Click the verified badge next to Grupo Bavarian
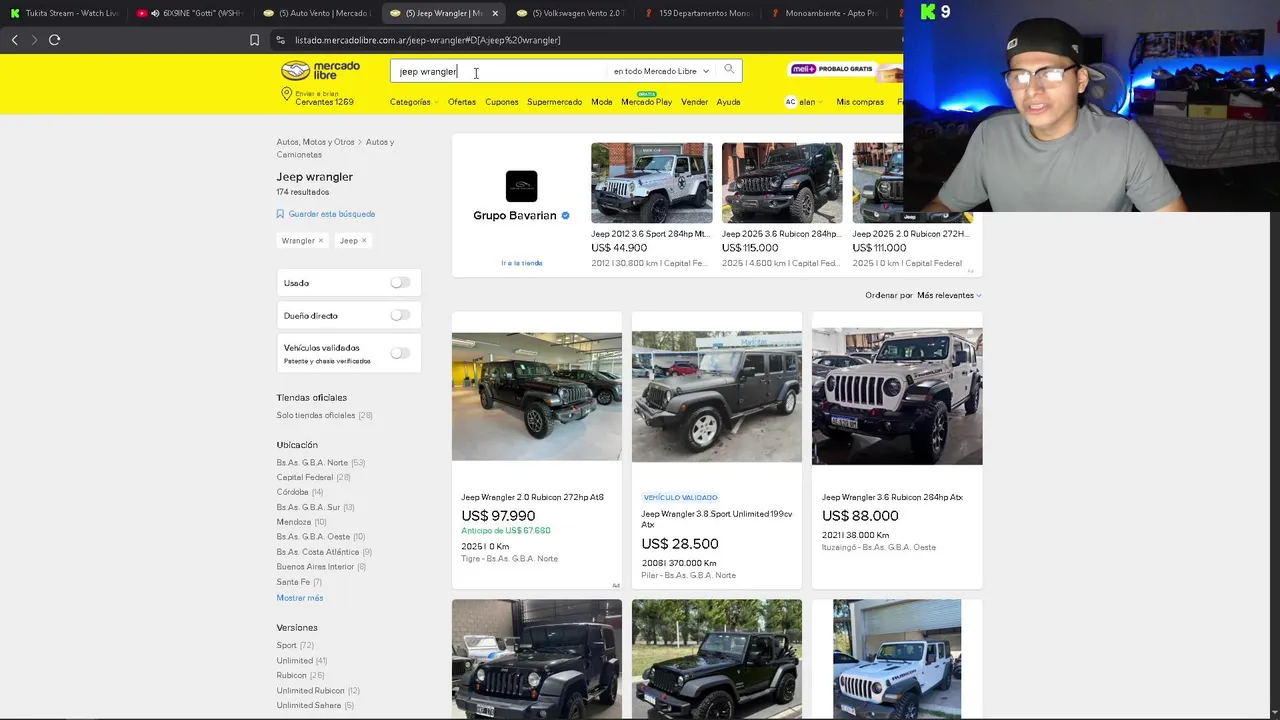 (565, 216)
